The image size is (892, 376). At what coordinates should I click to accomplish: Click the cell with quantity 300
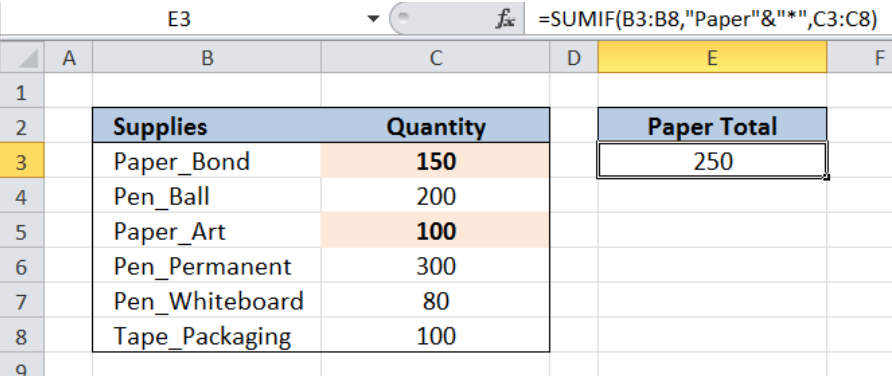point(436,266)
